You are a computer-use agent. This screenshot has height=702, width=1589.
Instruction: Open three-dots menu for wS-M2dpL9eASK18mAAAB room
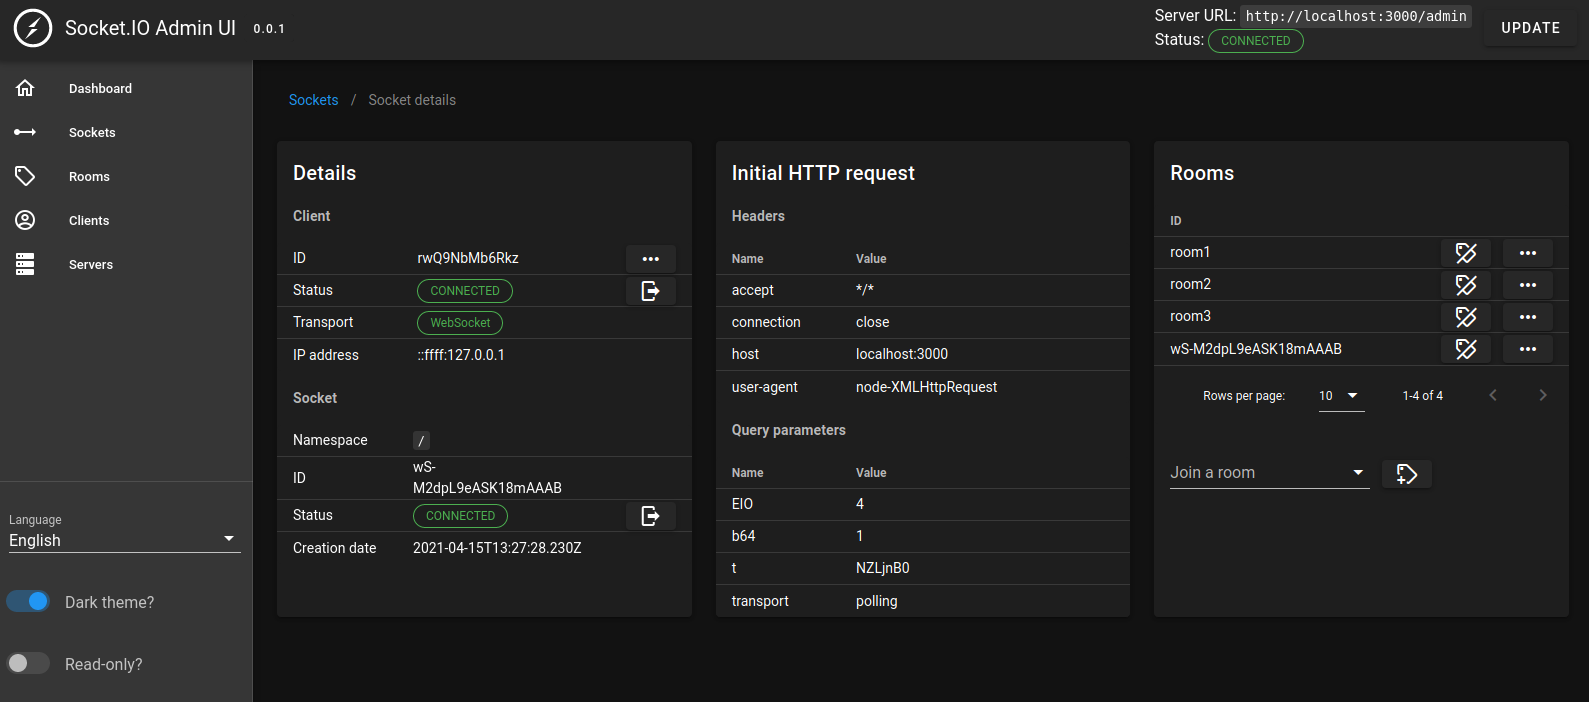tap(1527, 349)
